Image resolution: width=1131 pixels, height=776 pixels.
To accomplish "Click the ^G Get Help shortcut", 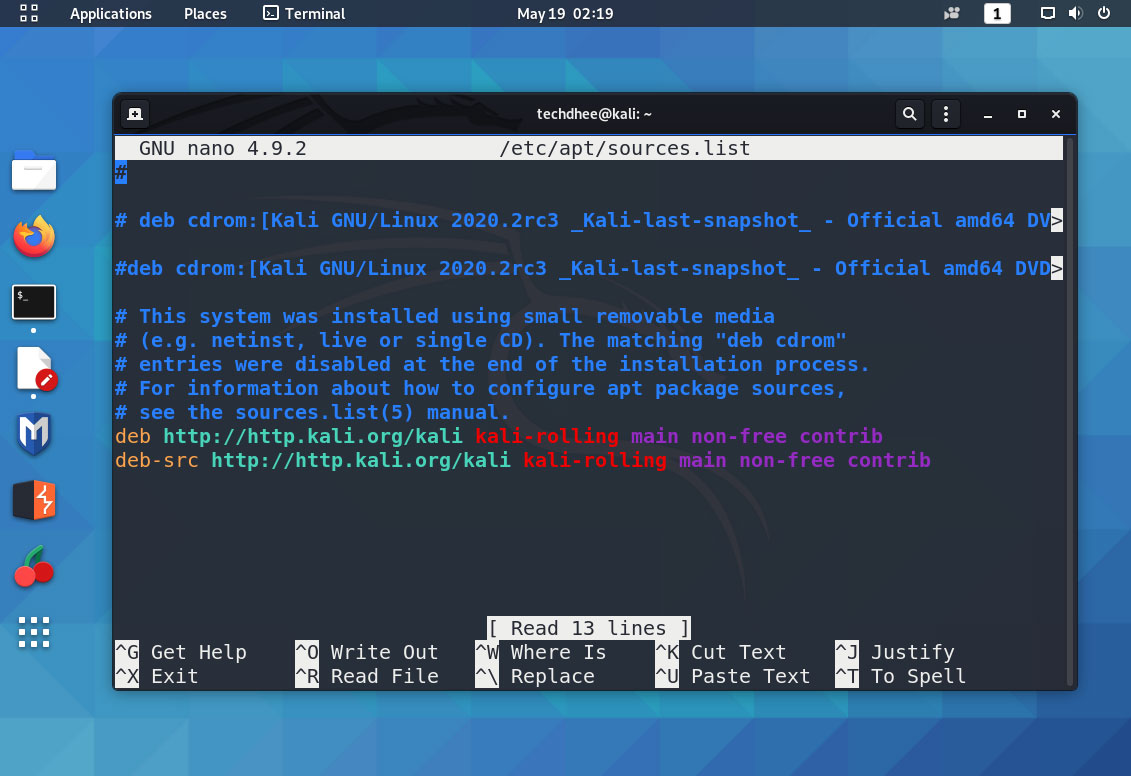I will (x=181, y=652).
